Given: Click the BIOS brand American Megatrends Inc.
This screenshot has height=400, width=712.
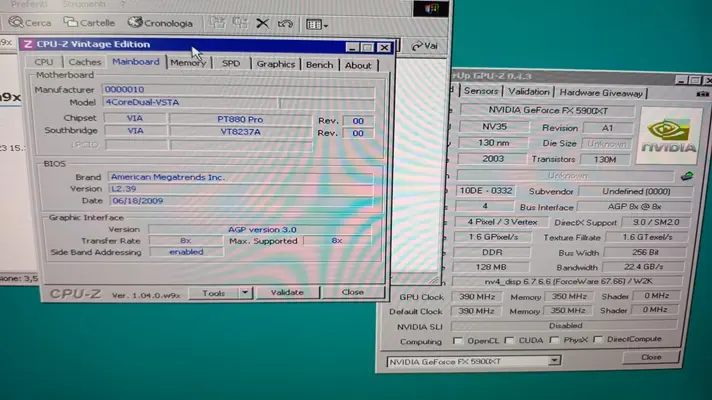Looking at the screenshot, I should click(x=241, y=177).
